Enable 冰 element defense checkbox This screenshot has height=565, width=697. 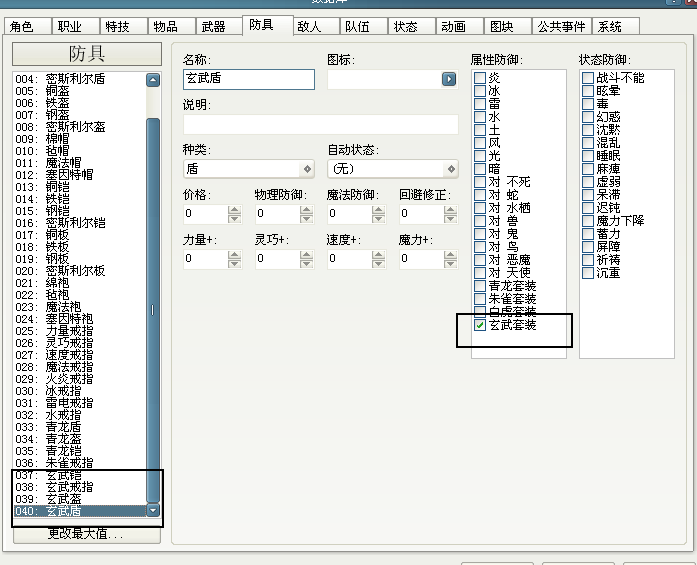click(x=480, y=91)
